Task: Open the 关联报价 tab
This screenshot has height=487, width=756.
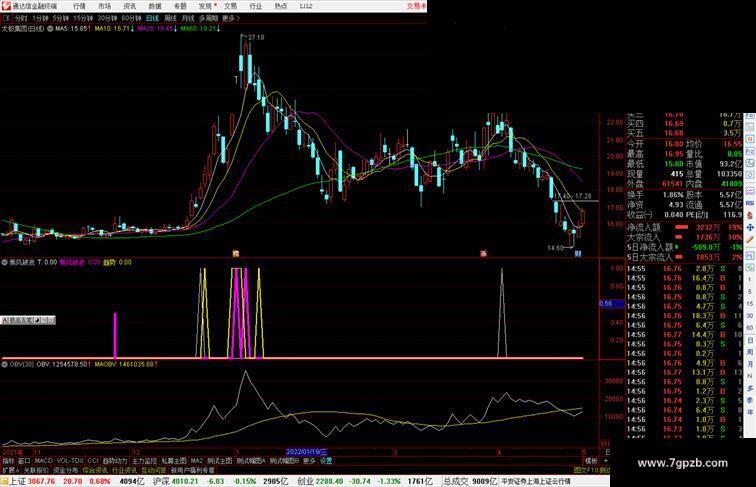Action: click(36, 470)
